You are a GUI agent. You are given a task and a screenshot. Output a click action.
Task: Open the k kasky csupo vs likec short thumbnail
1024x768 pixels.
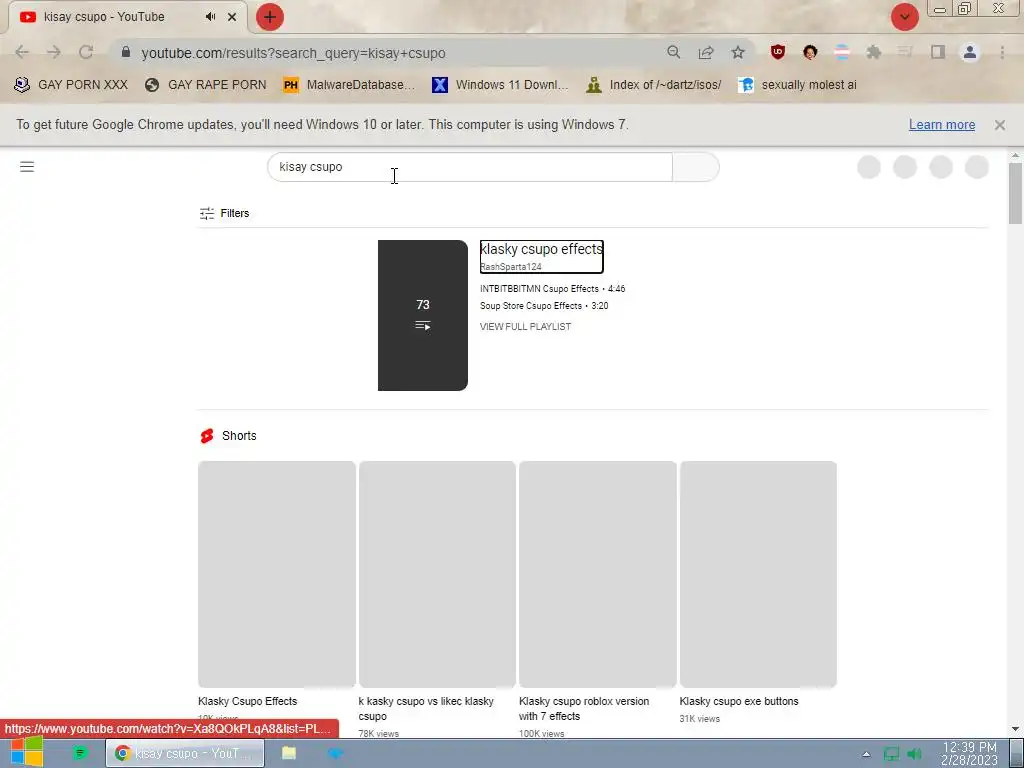pyautogui.click(x=437, y=574)
